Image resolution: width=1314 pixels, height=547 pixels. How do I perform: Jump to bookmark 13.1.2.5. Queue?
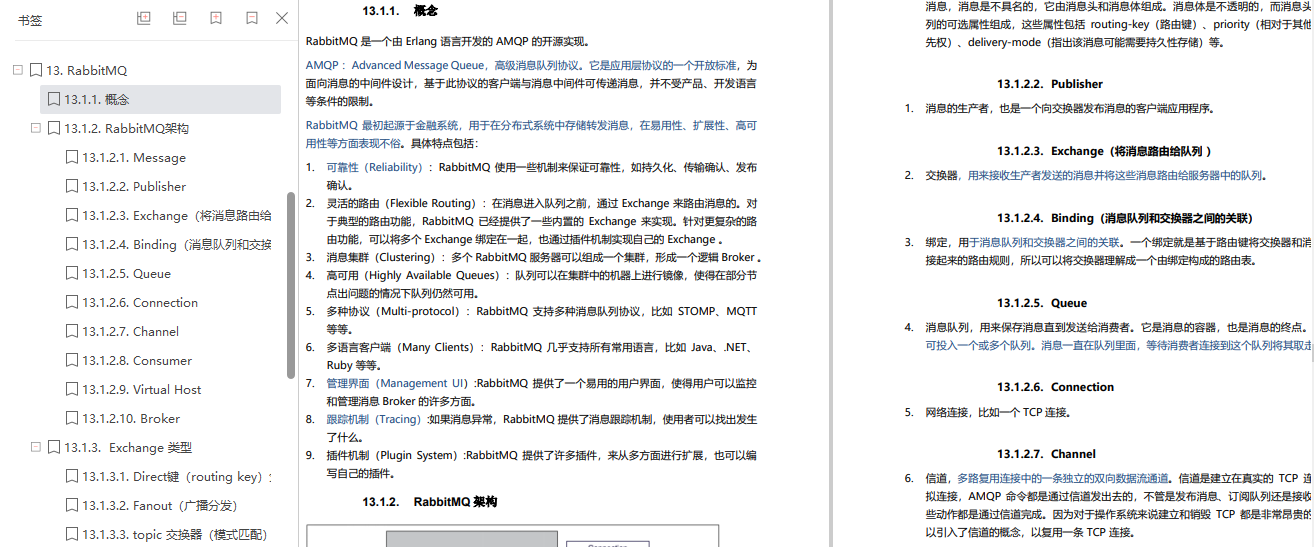click(x=126, y=273)
